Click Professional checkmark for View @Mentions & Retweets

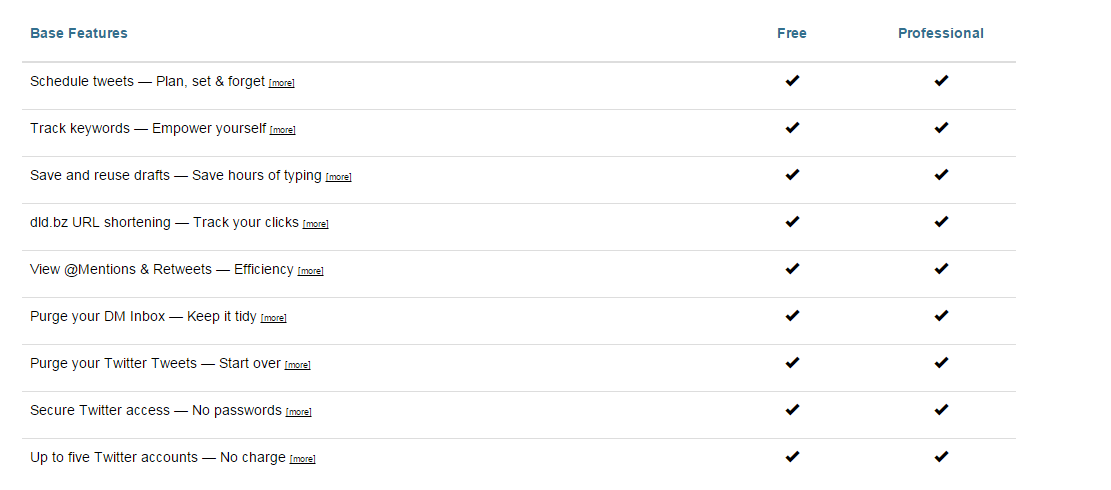coord(941,268)
